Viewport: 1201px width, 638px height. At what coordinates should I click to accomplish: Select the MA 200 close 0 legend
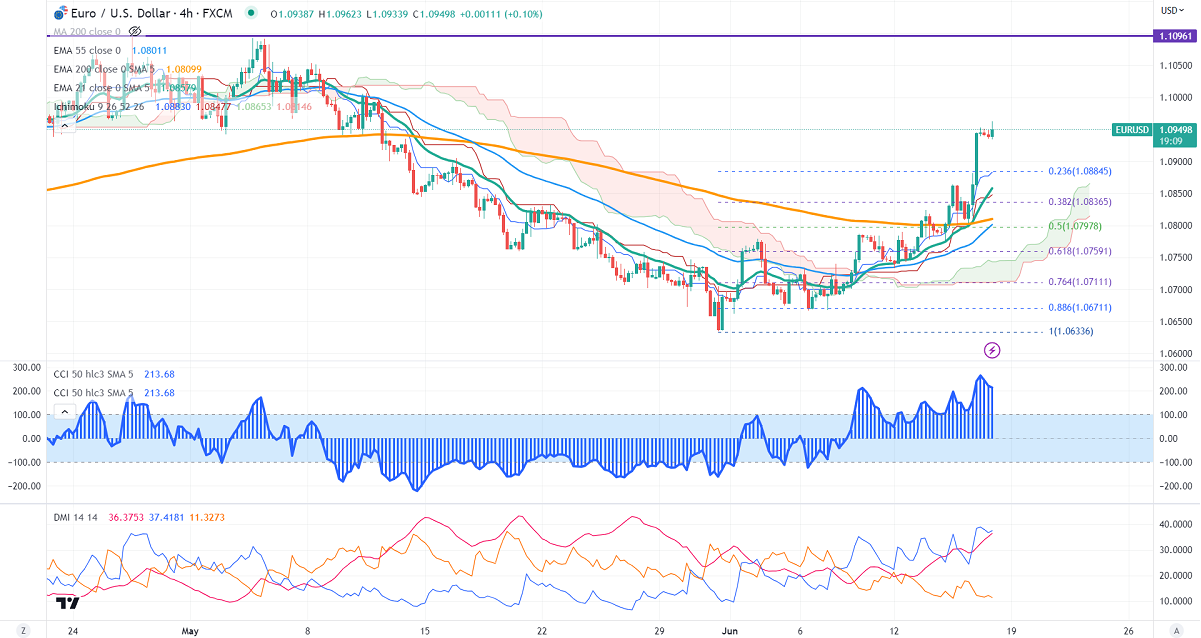(85, 31)
